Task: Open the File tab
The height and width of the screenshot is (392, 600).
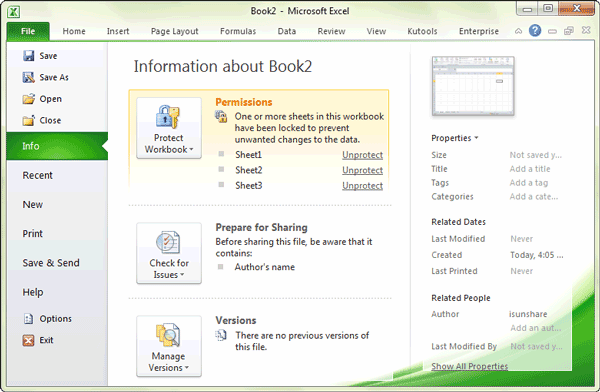Action: tap(28, 31)
